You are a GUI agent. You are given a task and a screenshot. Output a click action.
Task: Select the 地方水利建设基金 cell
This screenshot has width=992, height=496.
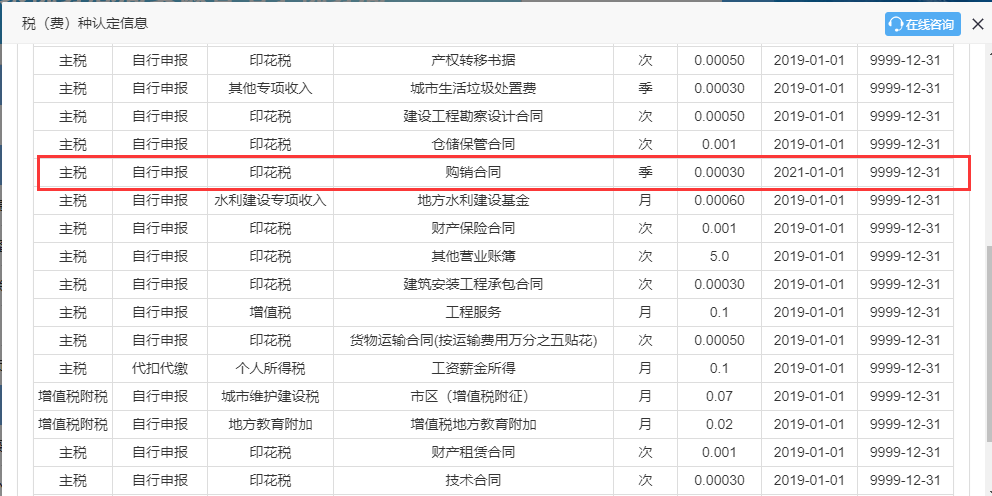click(473, 201)
